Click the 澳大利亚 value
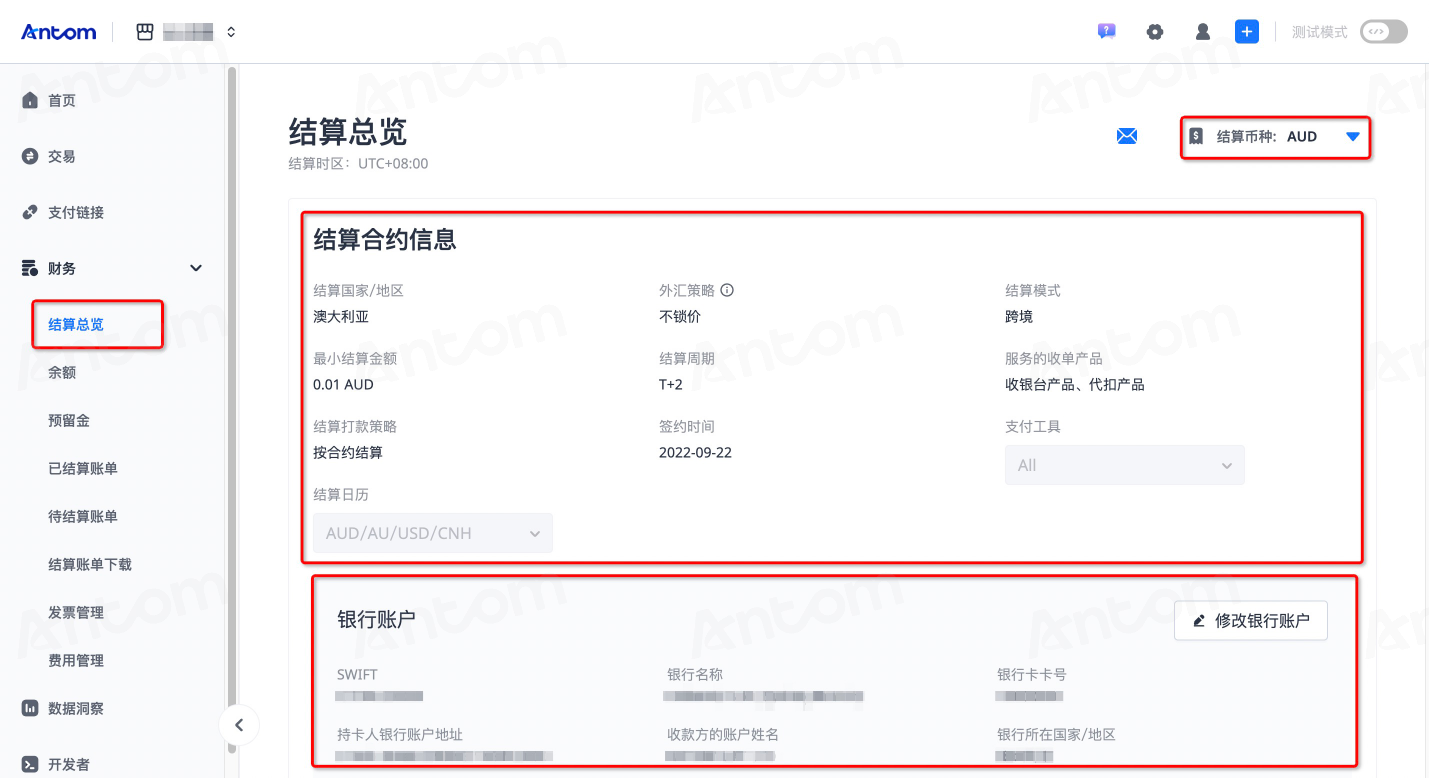1429x778 pixels. pos(341,316)
